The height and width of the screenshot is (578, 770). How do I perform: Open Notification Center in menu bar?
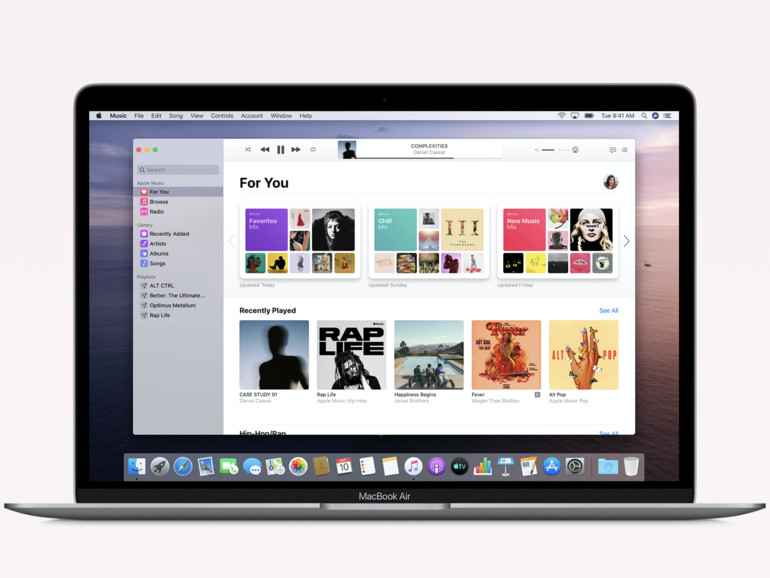tap(667, 116)
